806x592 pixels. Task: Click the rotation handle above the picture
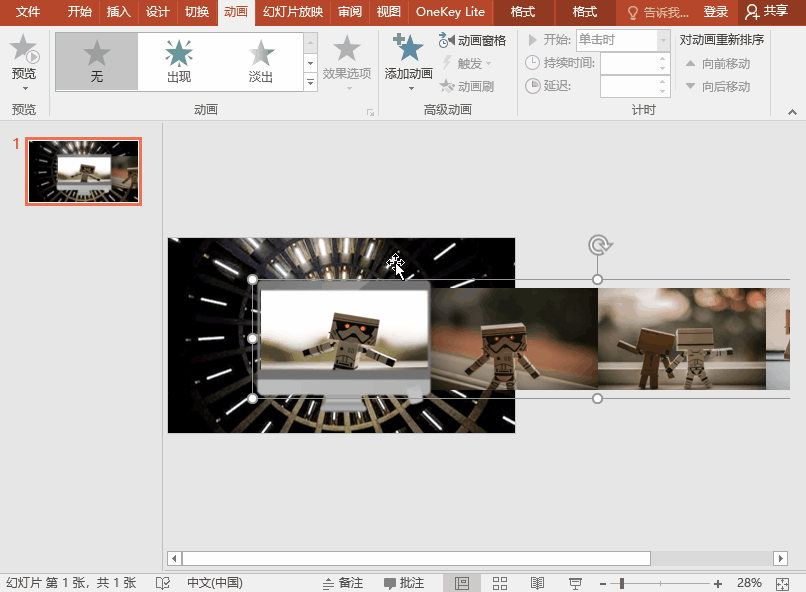[598, 245]
